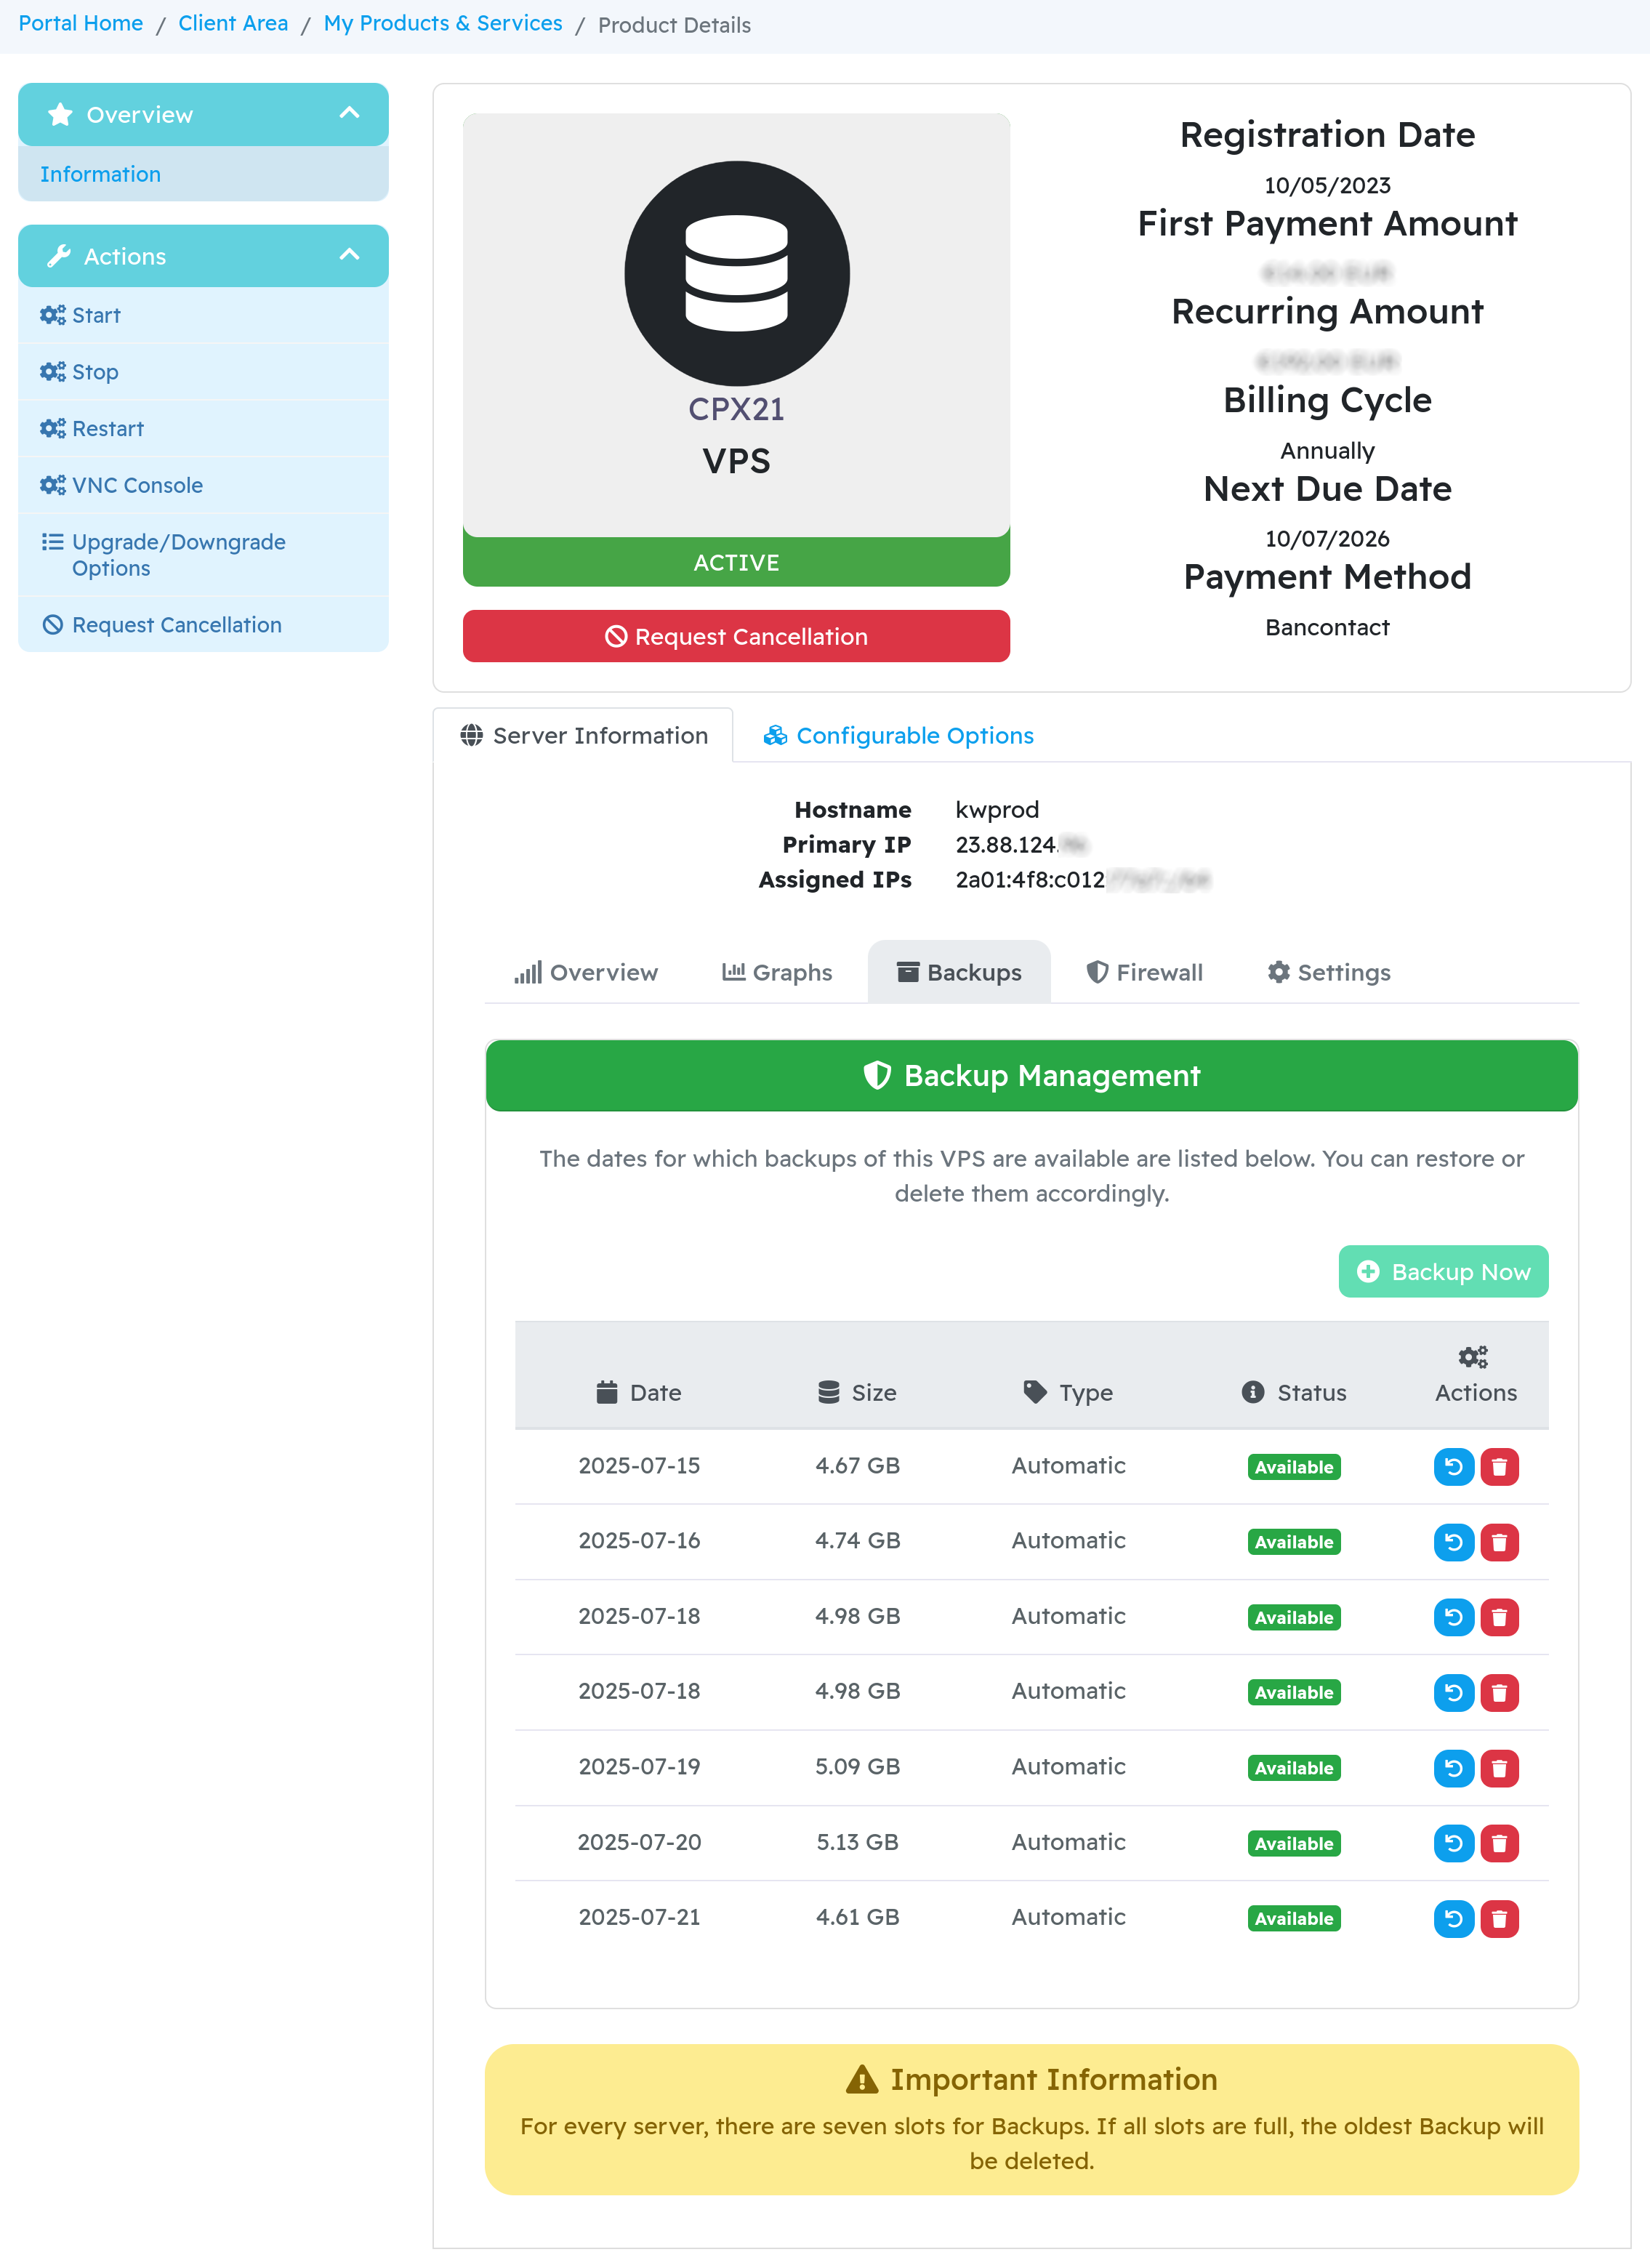Image resolution: width=1650 pixels, height=2268 pixels.
Task: Click the warning triangle in Important Information
Action: (x=861, y=2079)
